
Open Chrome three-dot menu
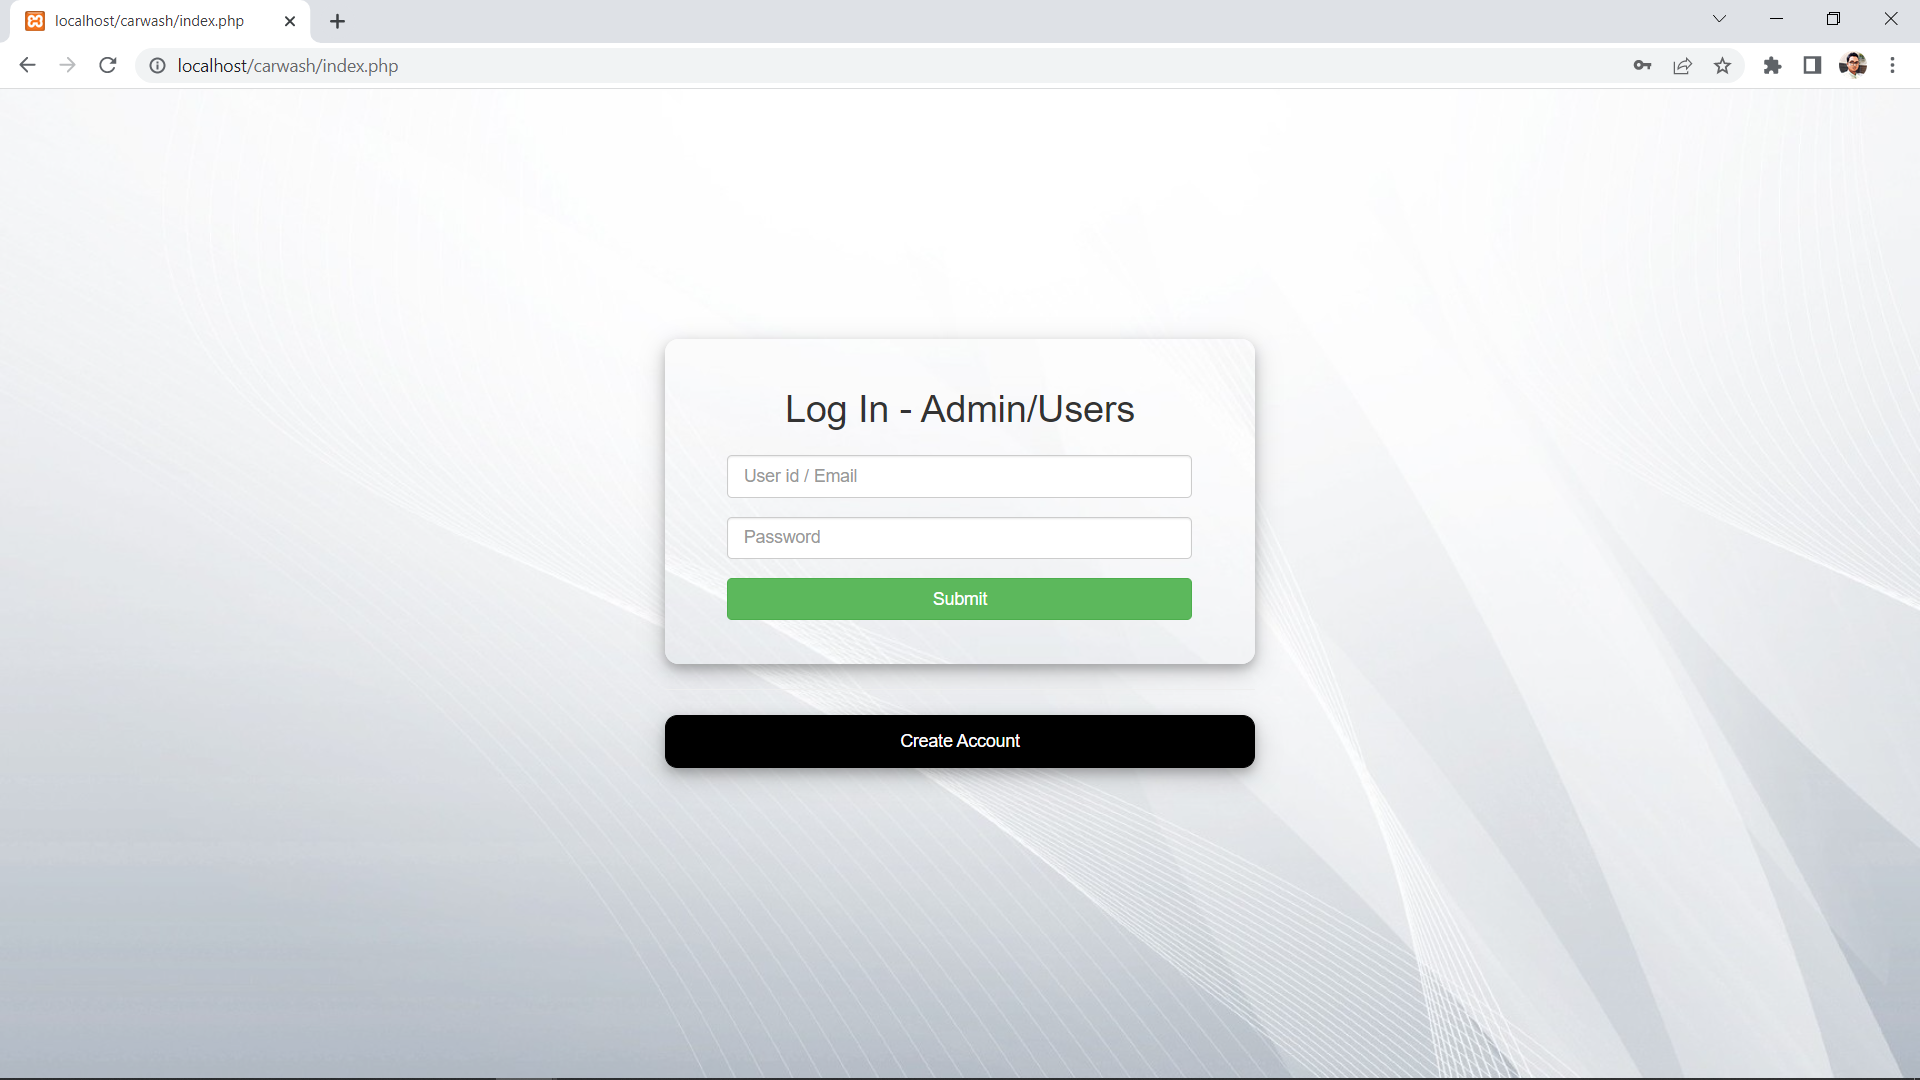[1892, 65]
